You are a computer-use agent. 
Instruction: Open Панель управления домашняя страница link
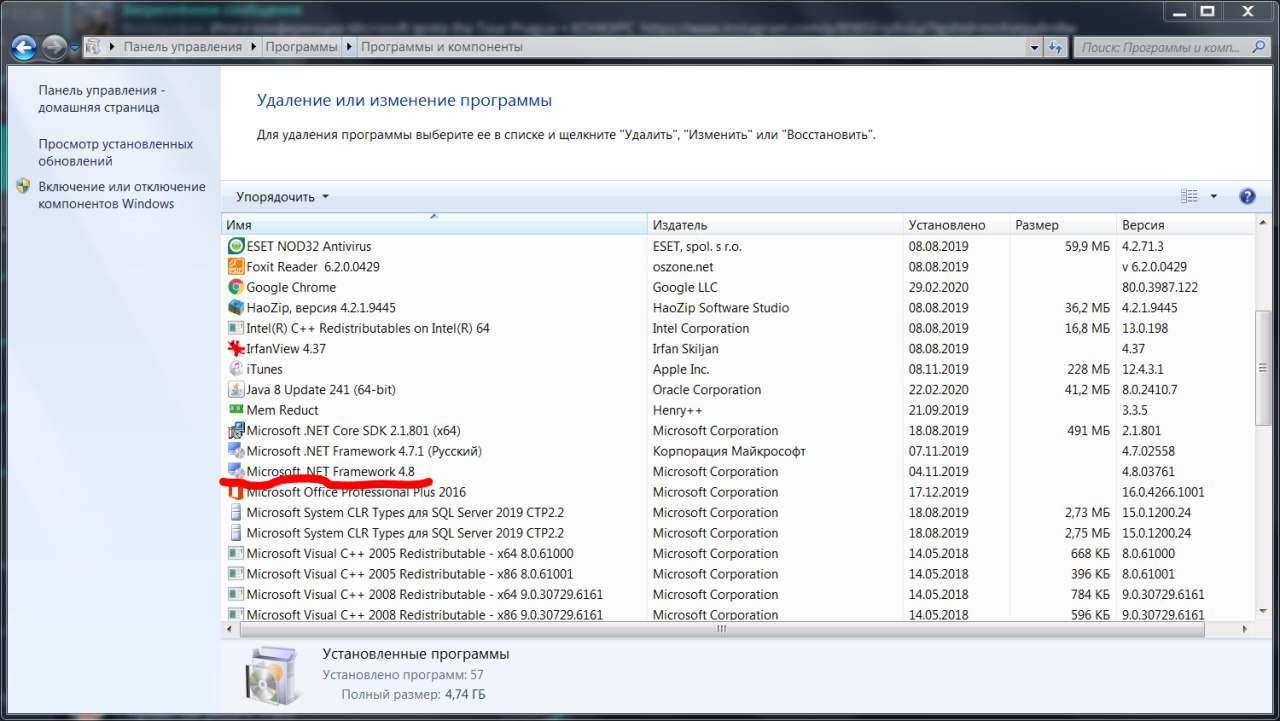[102, 99]
